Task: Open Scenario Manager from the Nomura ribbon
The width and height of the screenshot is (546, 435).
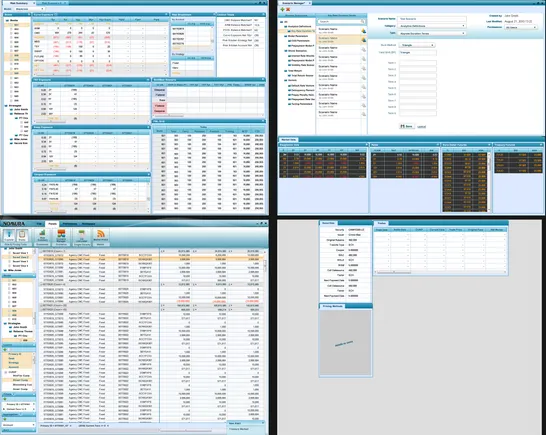Action: click(x=61, y=236)
